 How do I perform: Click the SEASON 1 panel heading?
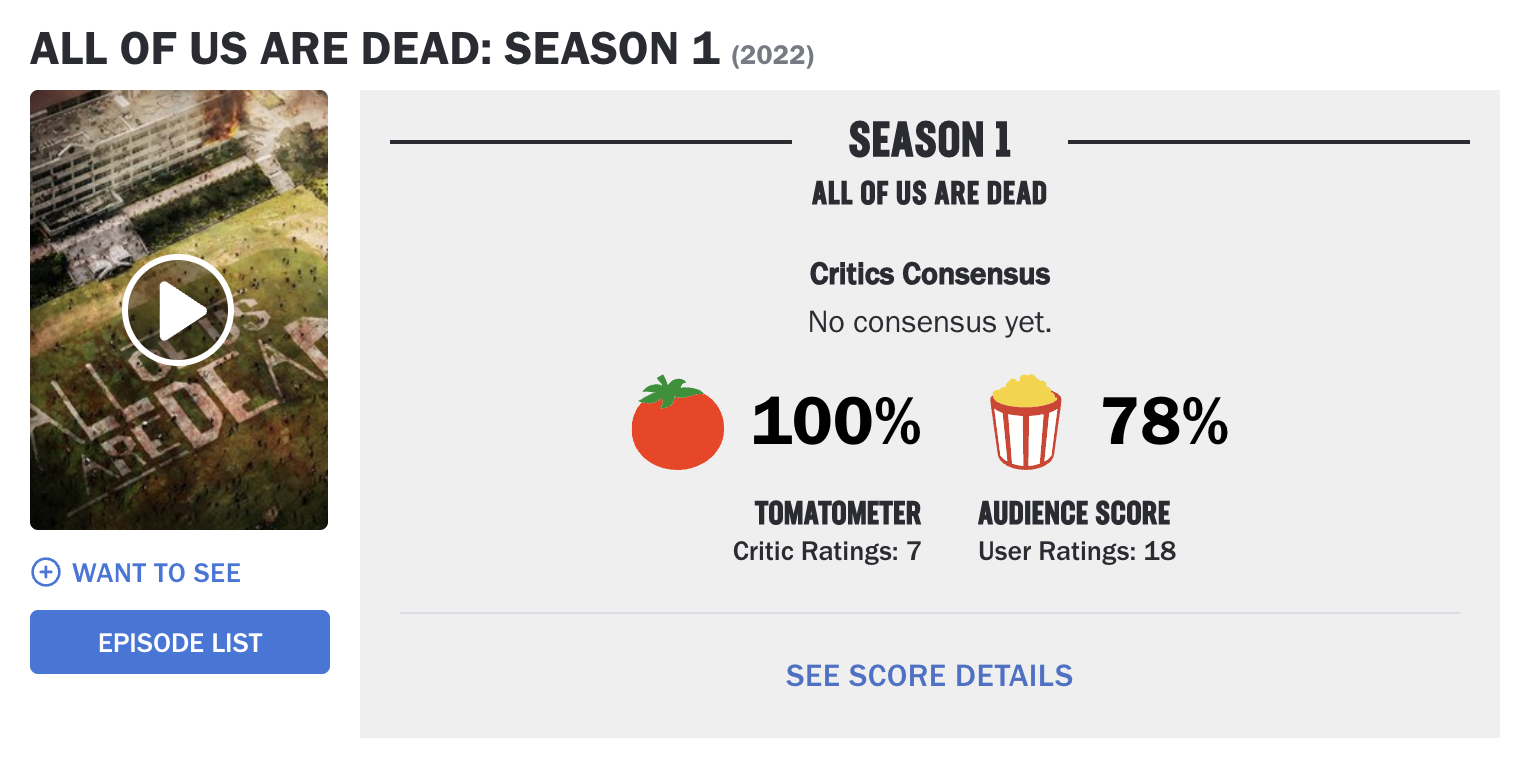coord(929,141)
